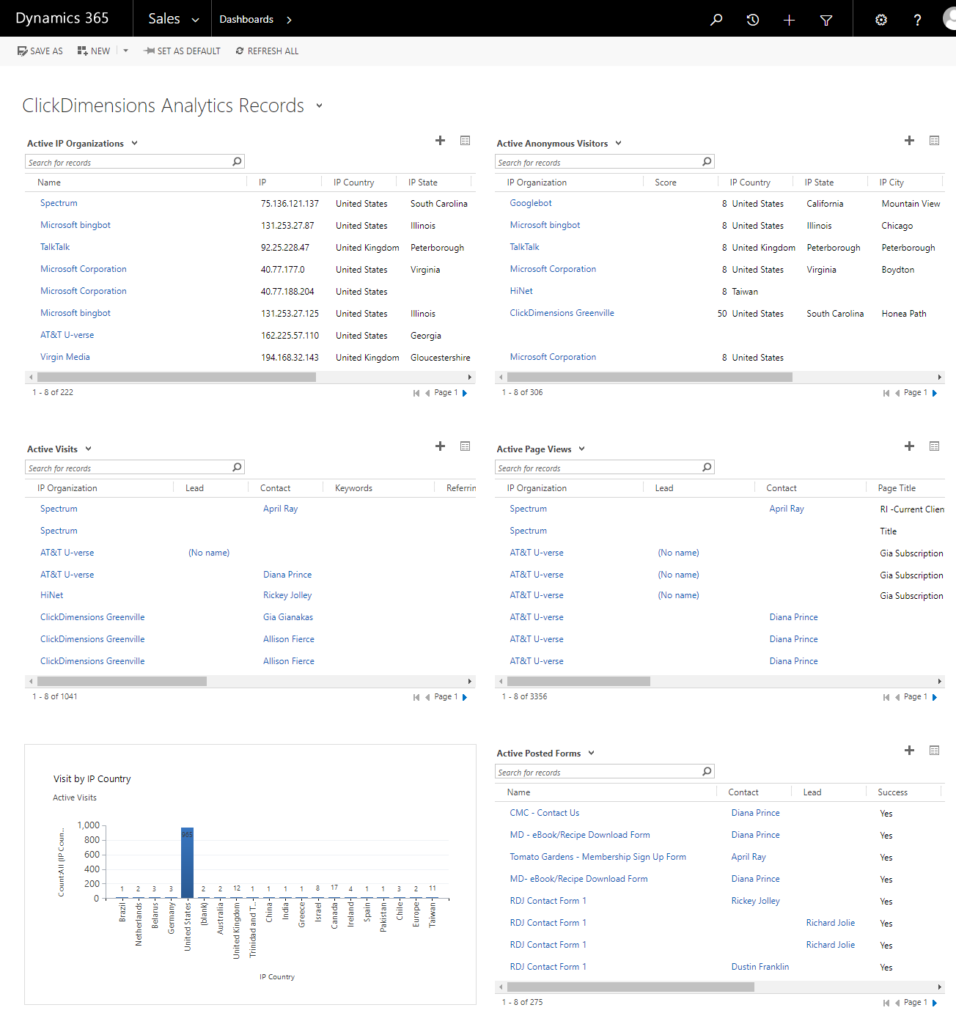Expand the Dashboards breadcrumb chevron
This screenshot has width=956, height=1024.
[289, 20]
